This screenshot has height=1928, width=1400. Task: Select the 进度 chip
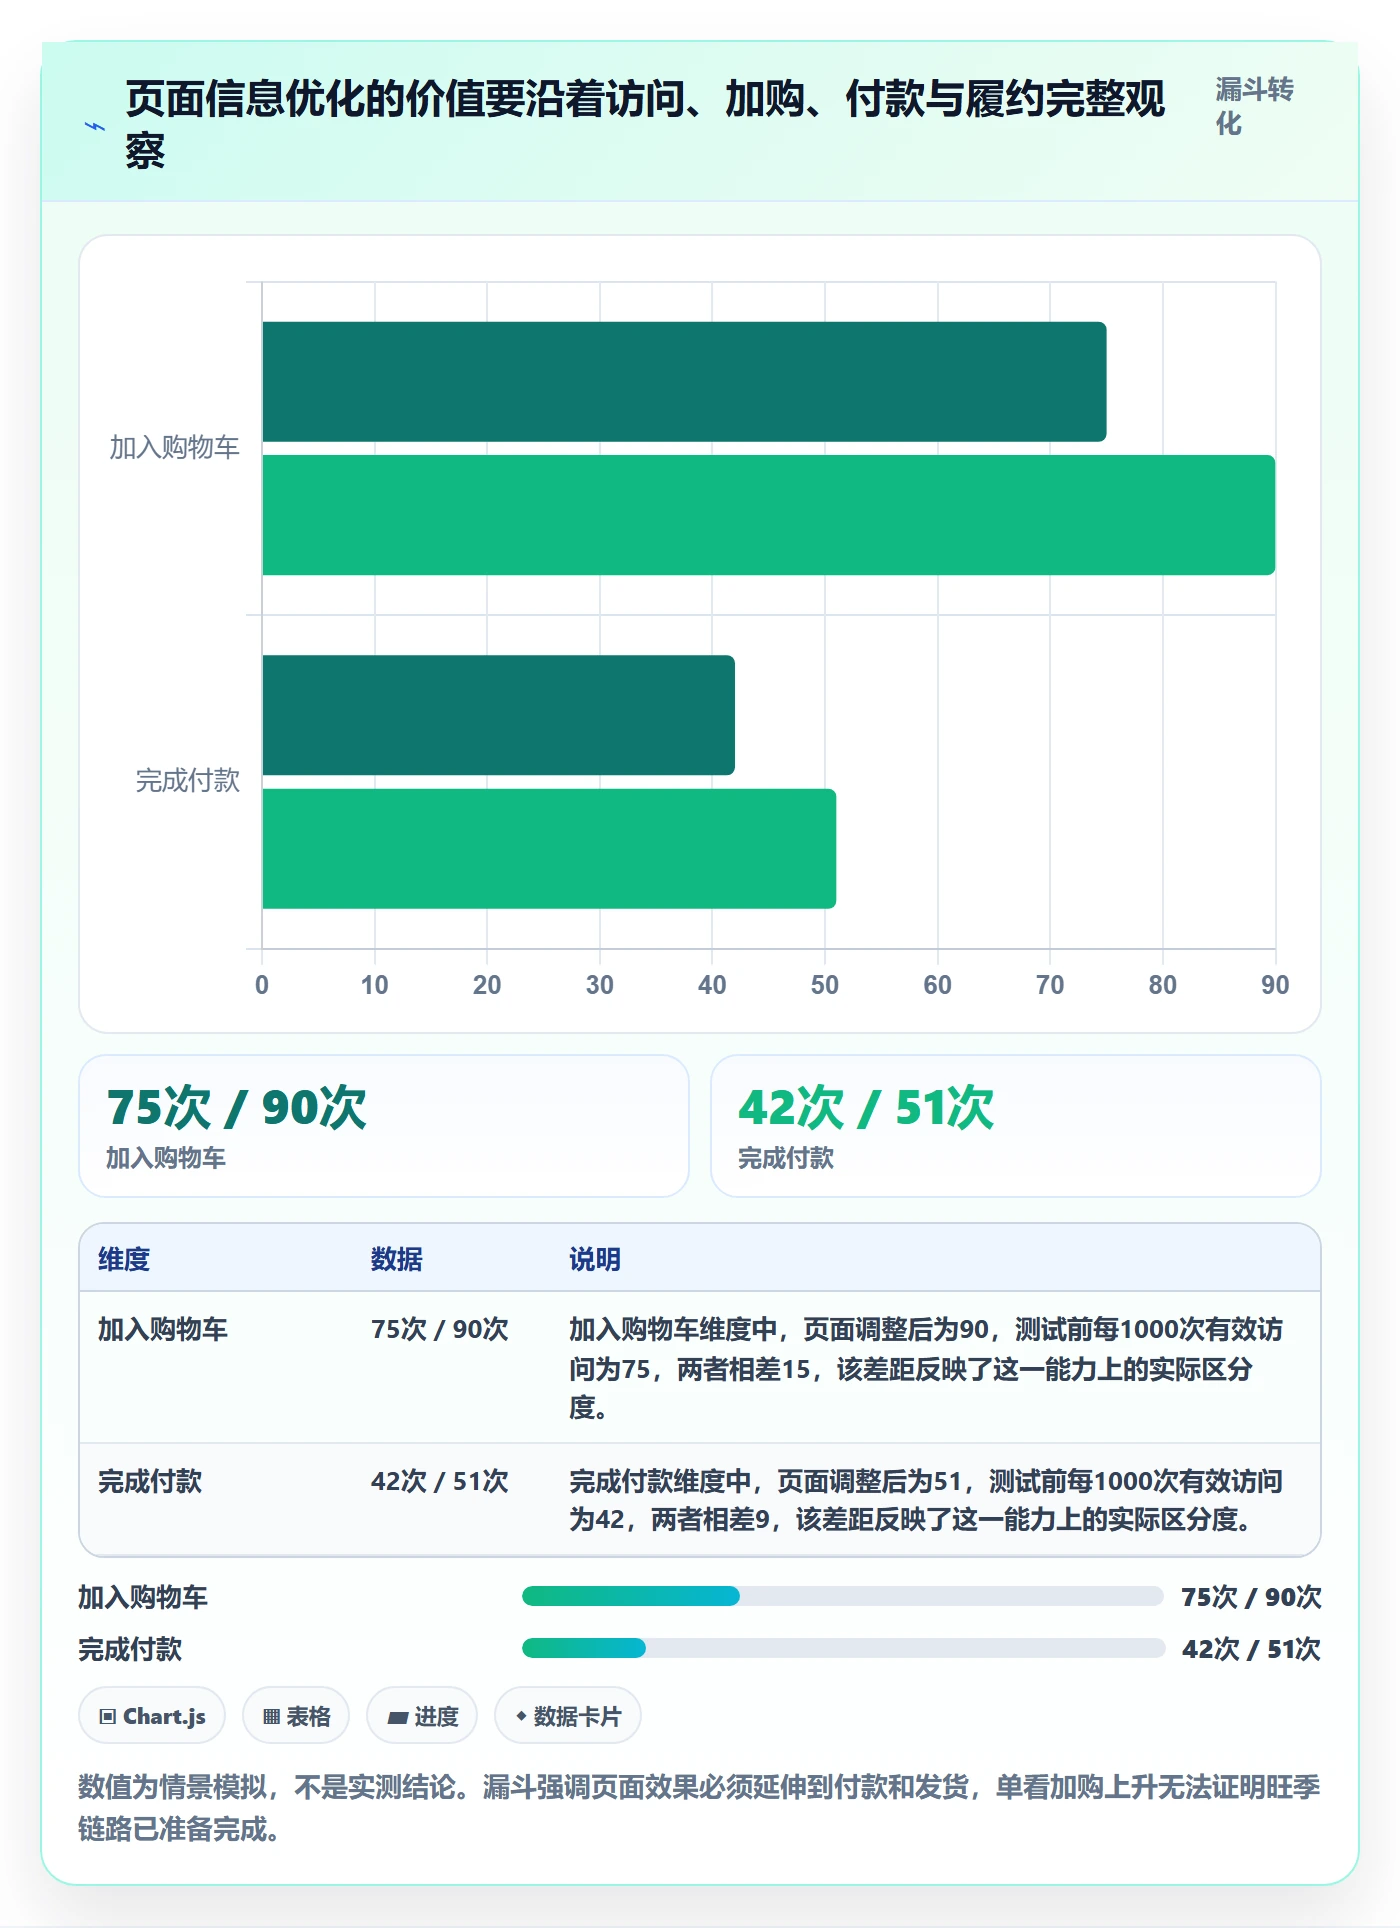(422, 1716)
